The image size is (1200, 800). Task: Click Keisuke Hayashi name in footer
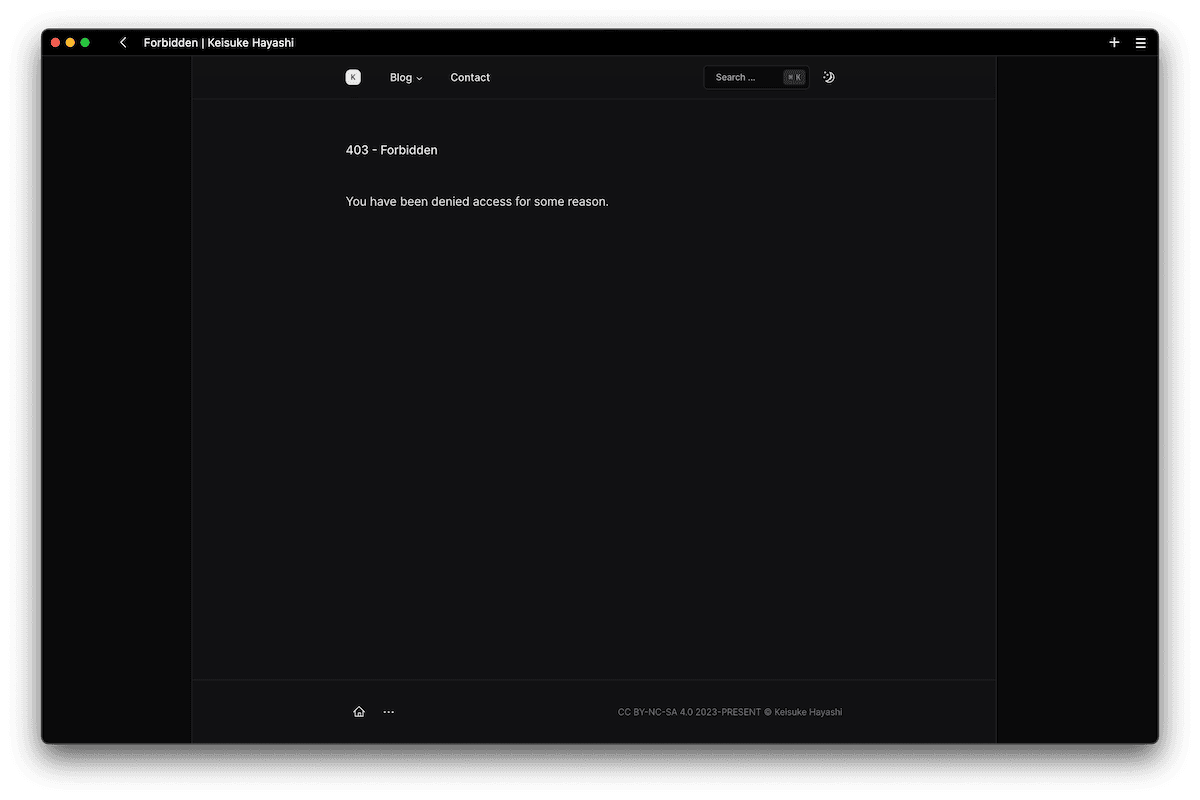809,712
